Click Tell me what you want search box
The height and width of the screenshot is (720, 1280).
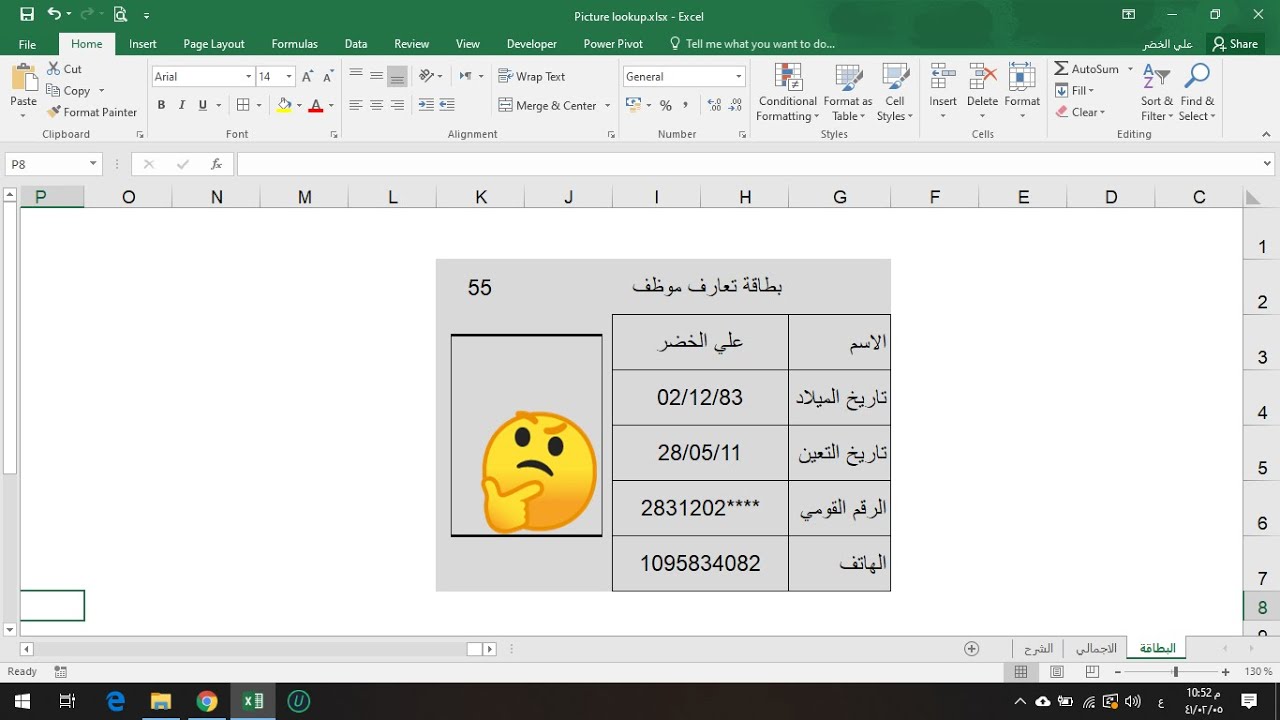(752, 44)
